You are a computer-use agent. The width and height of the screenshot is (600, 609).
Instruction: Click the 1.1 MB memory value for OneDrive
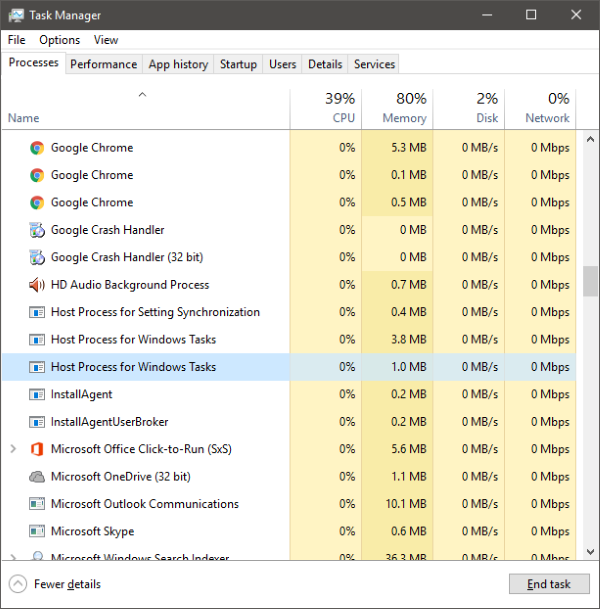409,477
